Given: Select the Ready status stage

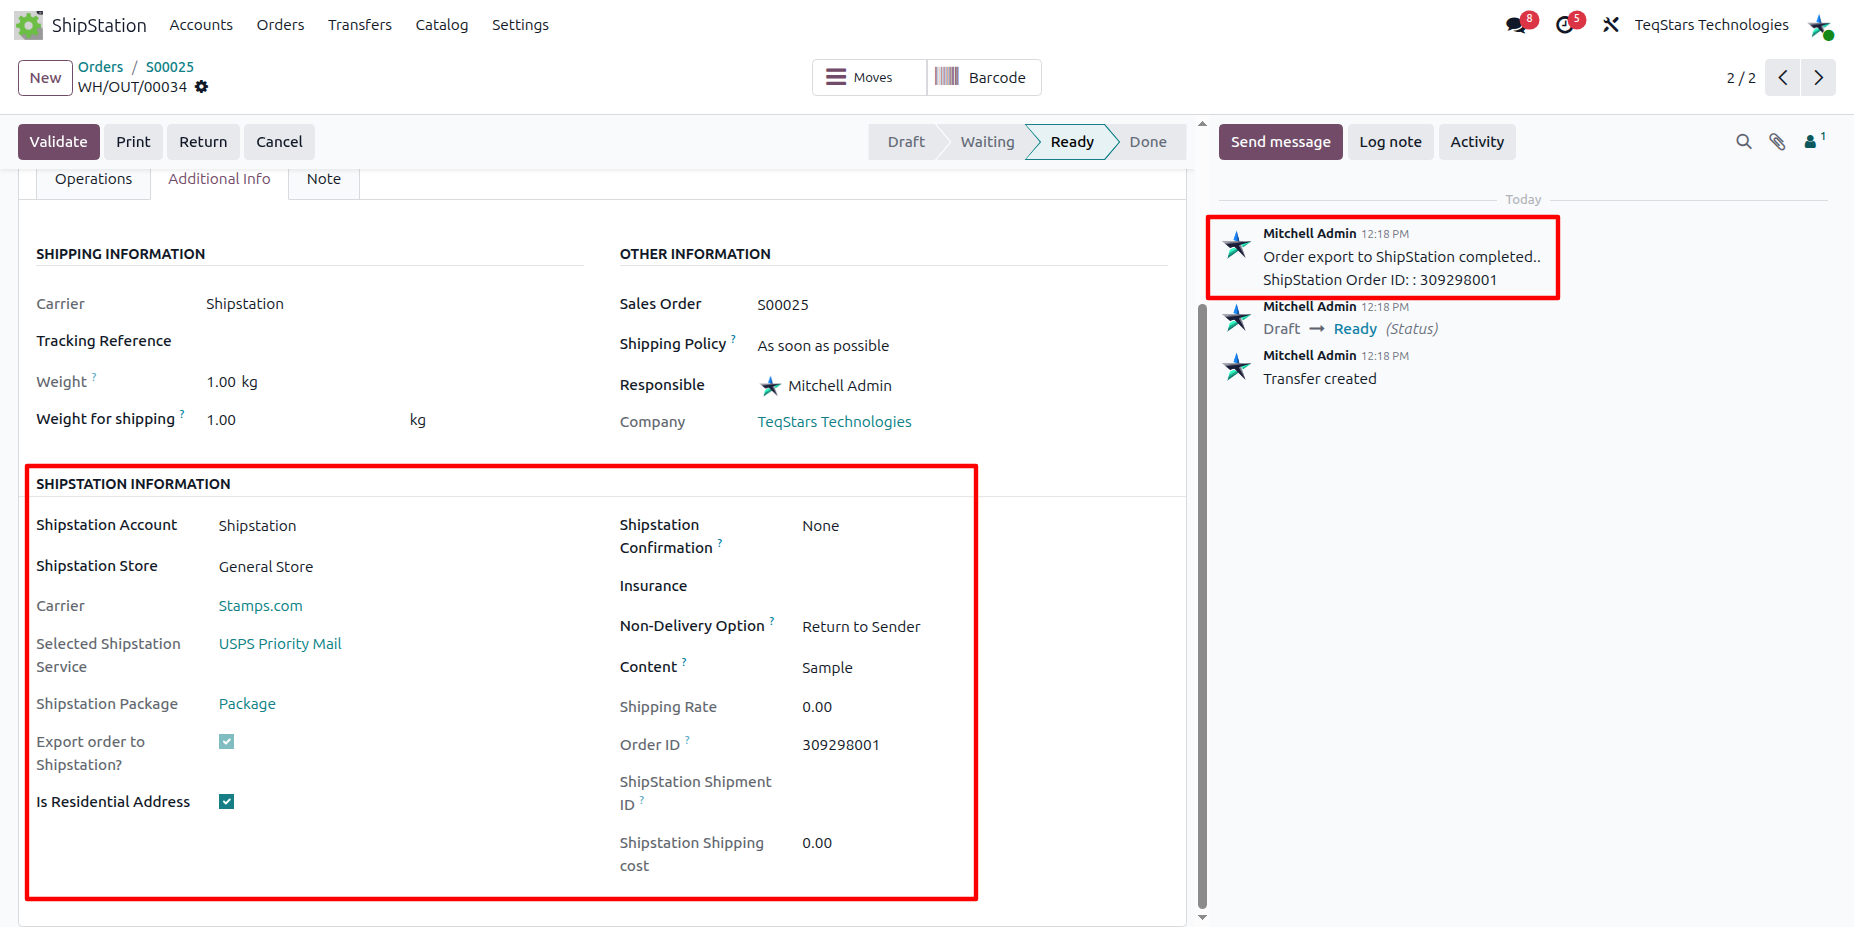Looking at the screenshot, I should 1072,142.
